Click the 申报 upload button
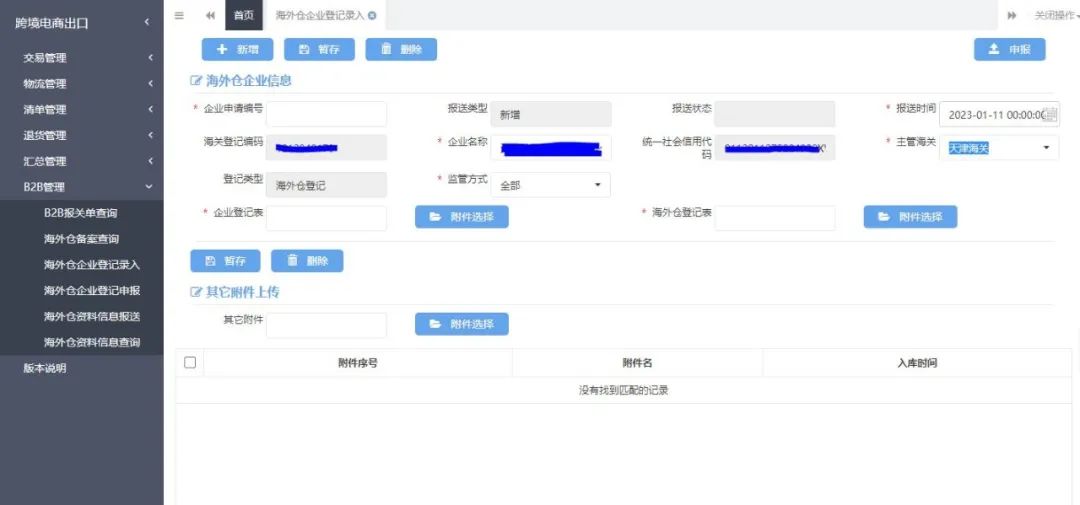1080x505 pixels. tap(1009, 49)
